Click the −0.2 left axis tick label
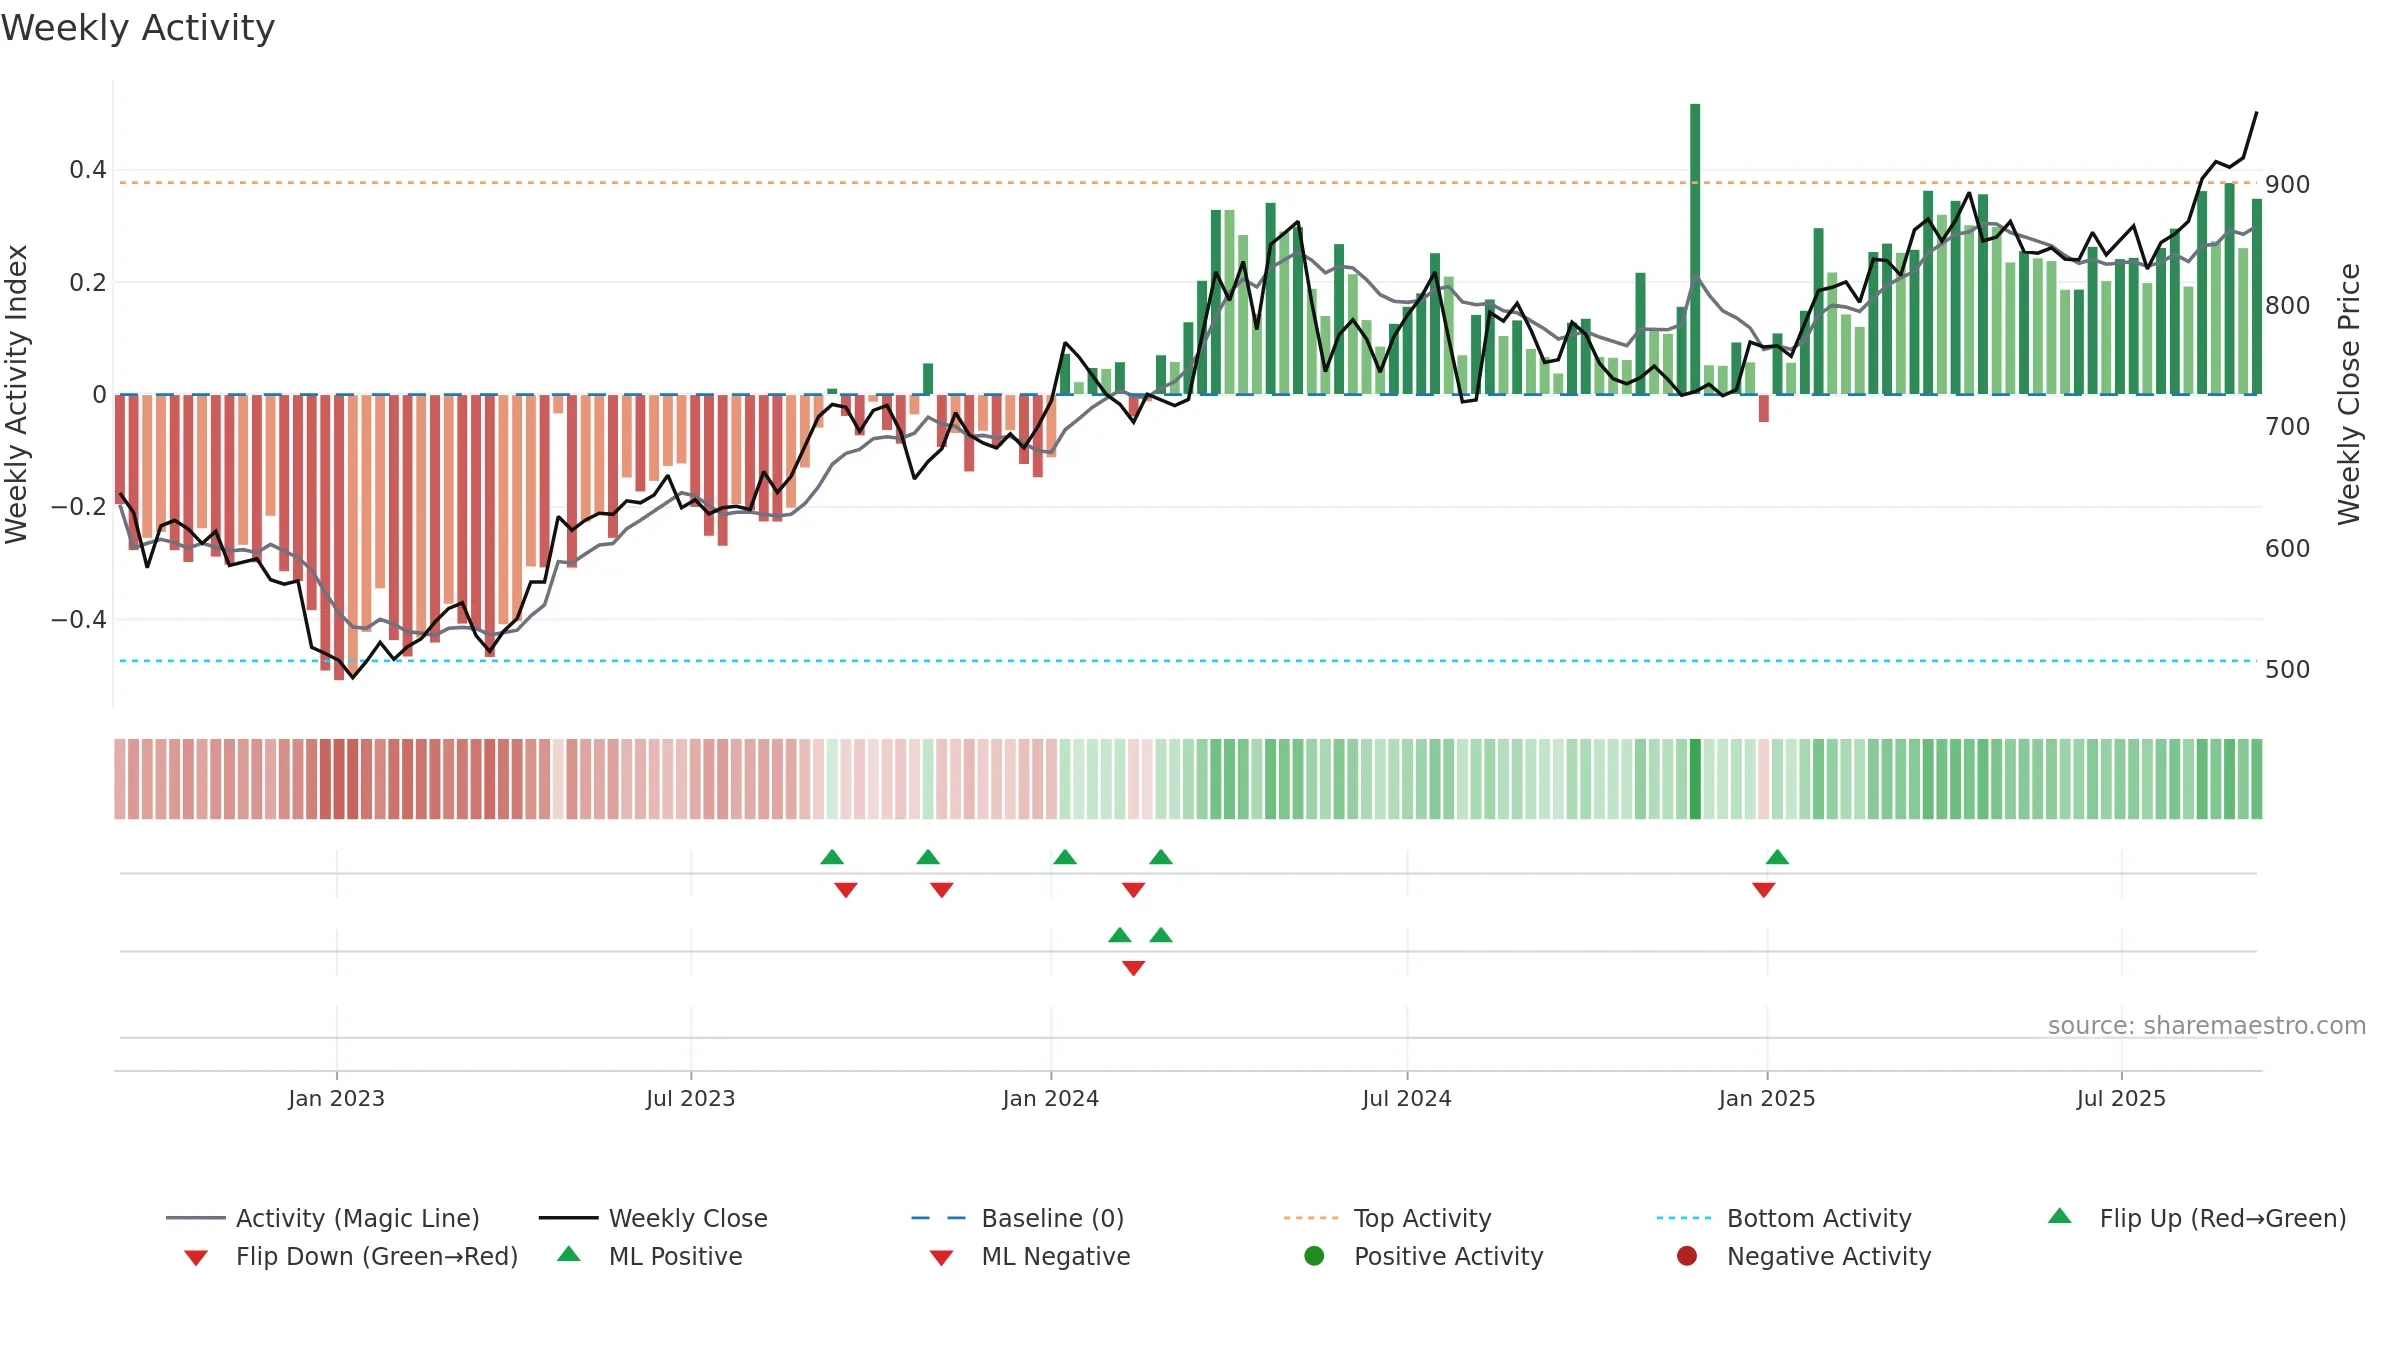2400x1350 pixels. (x=79, y=507)
